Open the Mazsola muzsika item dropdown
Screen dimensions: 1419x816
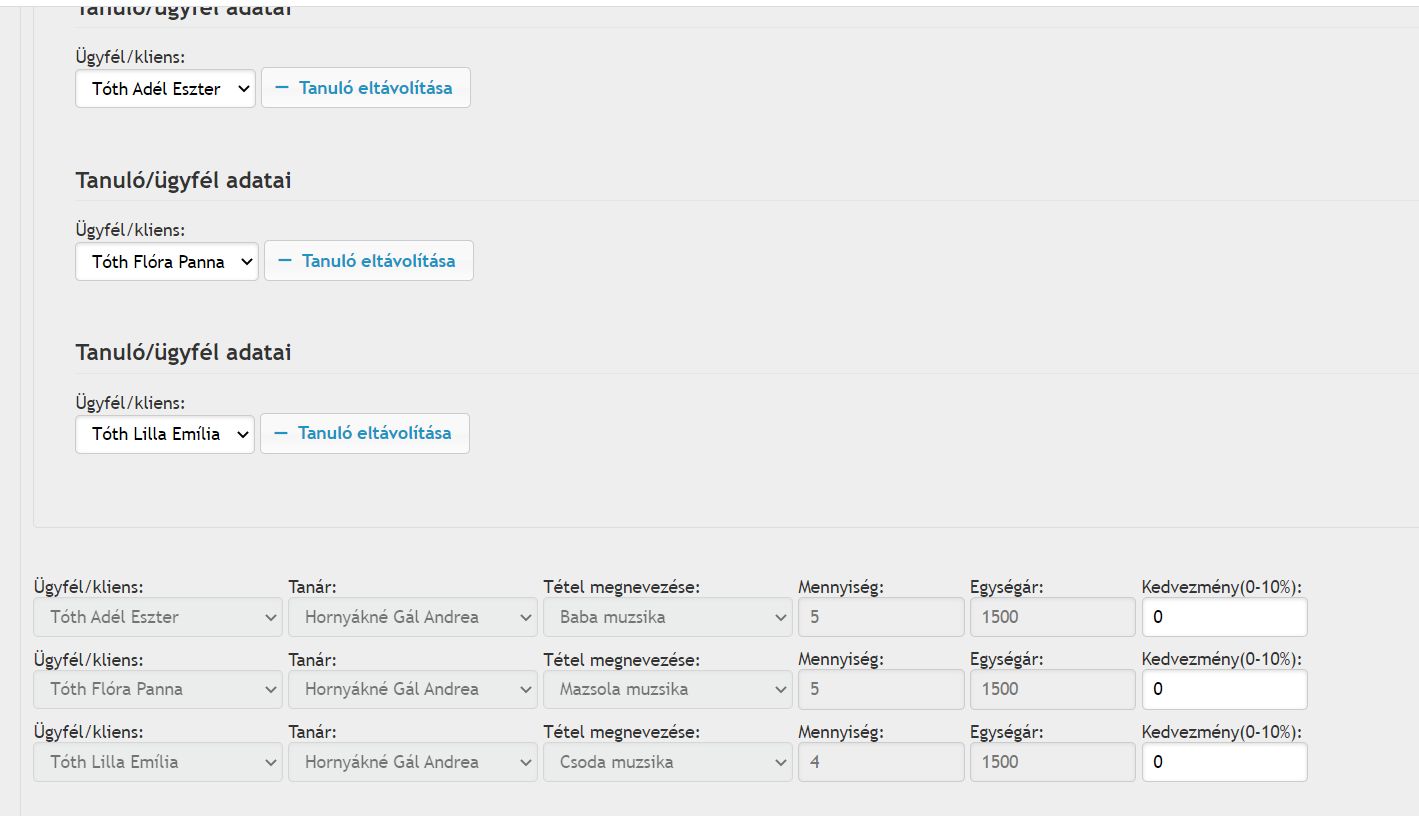[668, 689]
